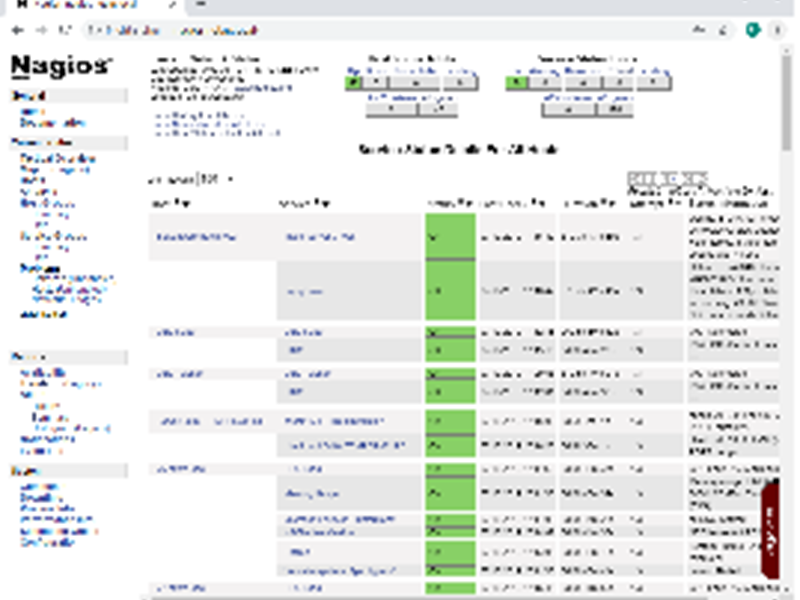This screenshot has height=600, width=800.
Task: Focus the browser address bar
Action: 400,30
